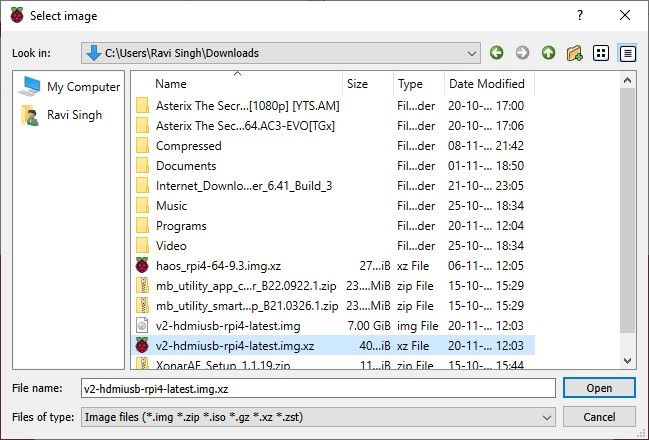The width and height of the screenshot is (649, 440).
Task: Select Ravi Singh label in sidebar
Action: coord(75,115)
